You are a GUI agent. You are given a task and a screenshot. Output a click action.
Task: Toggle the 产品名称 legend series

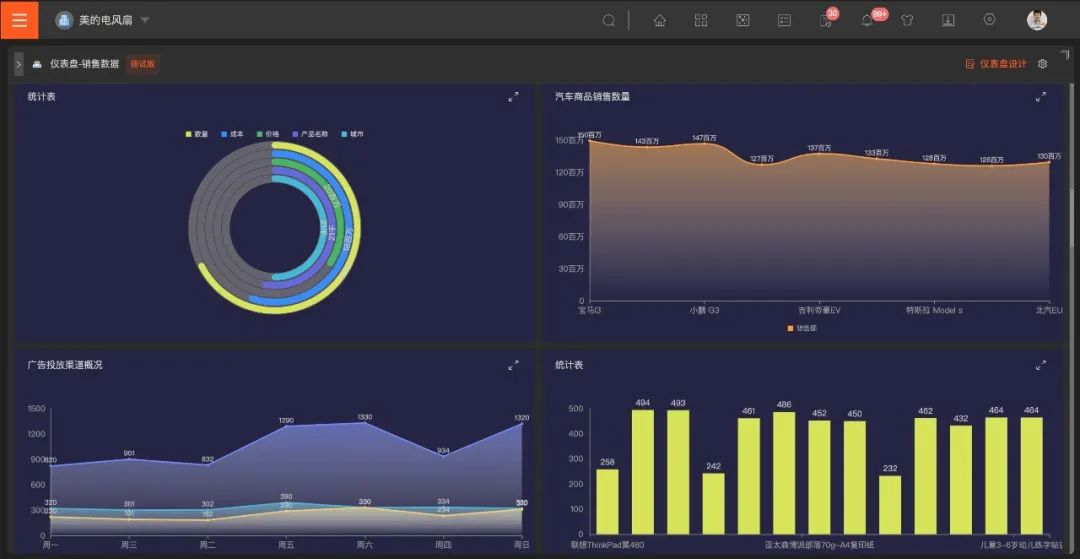pyautogui.click(x=311, y=134)
